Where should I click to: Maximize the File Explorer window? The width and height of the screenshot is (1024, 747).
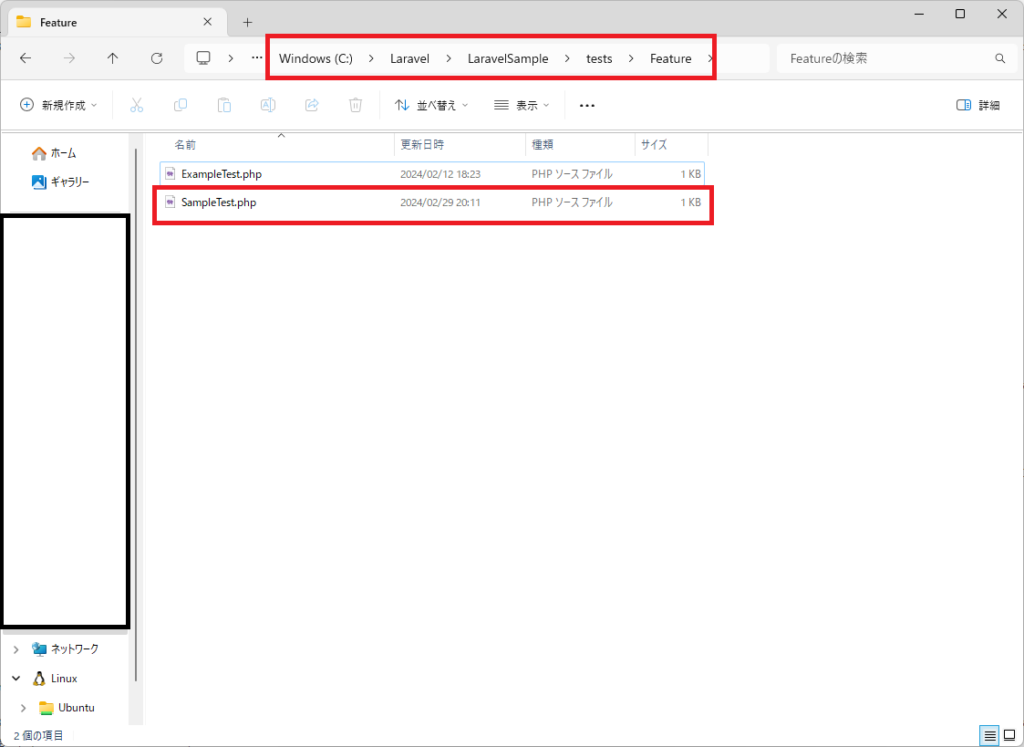pyautogui.click(x=960, y=14)
